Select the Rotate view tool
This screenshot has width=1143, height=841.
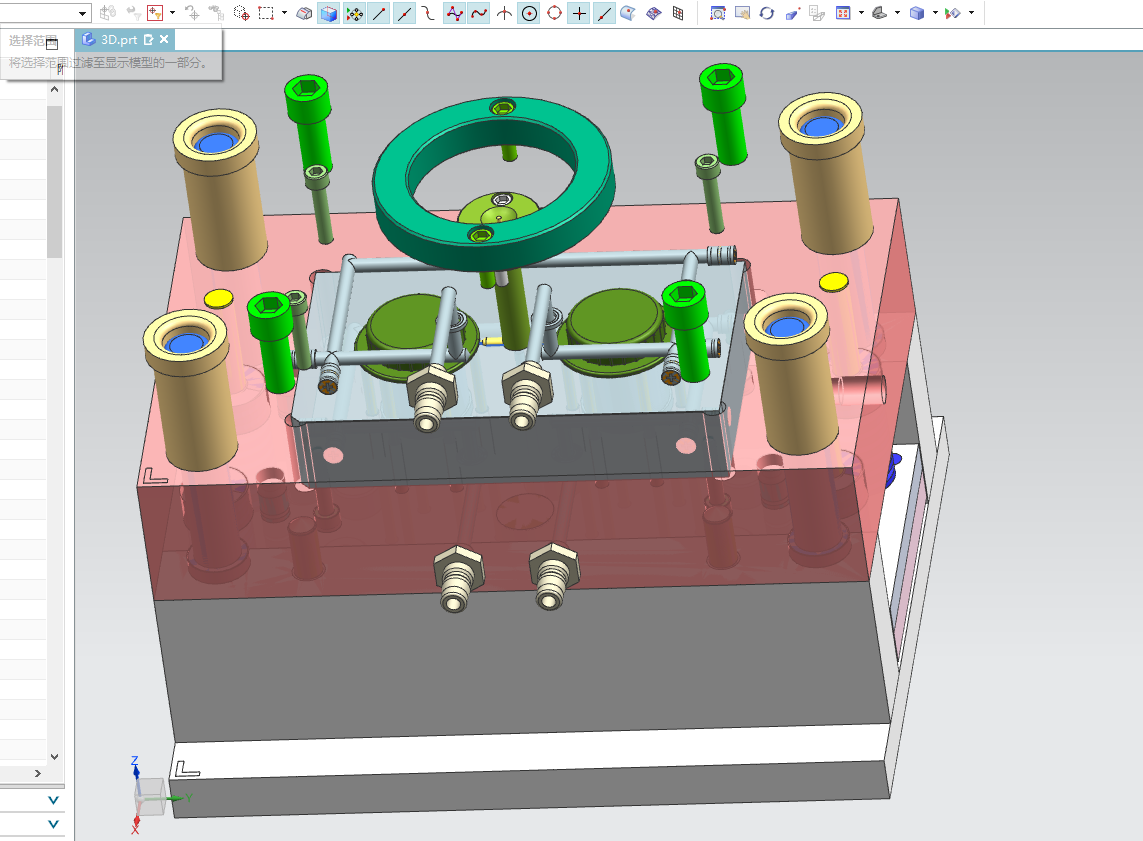(767, 13)
